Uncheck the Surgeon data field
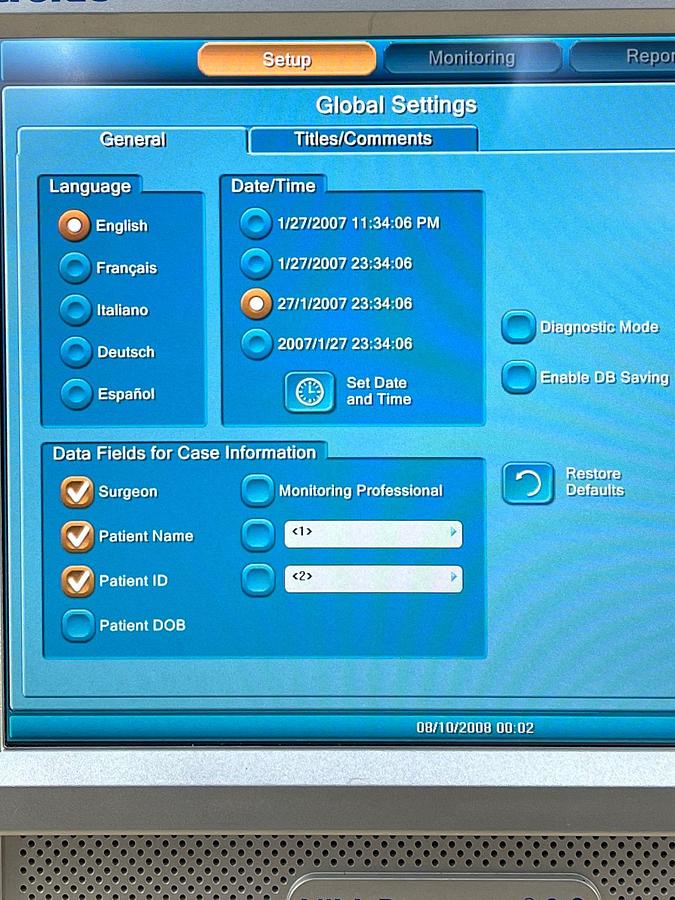The image size is (675, 900). click(77, 492)
